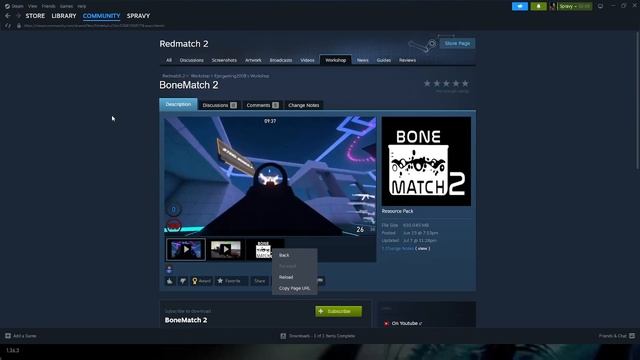Click the Share button
This screenshot has height=360, width=640.
(x=260, y=281)
